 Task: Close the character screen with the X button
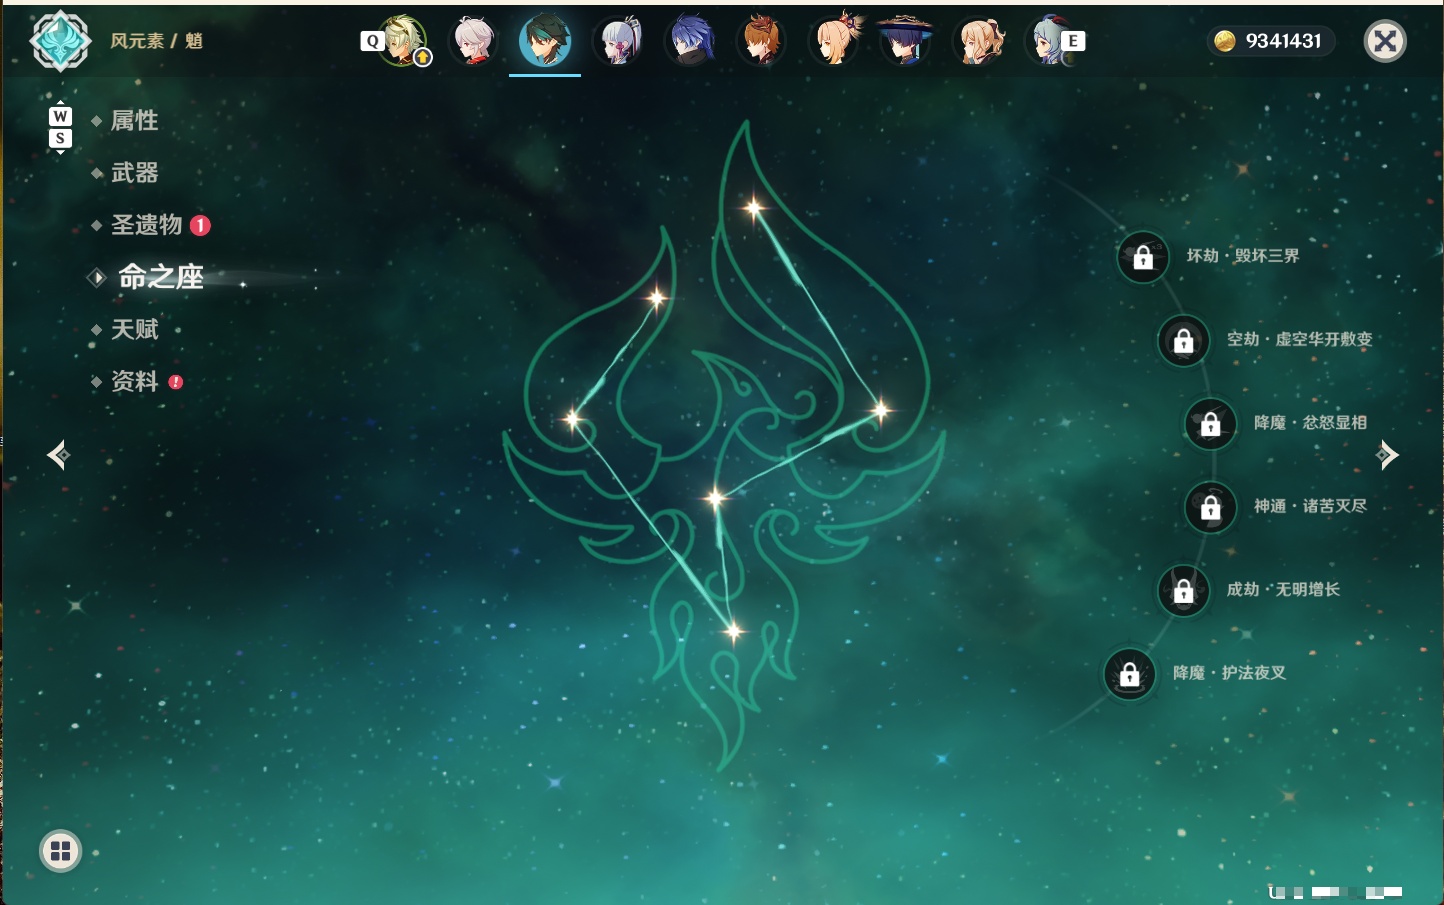click(1385, 41)
